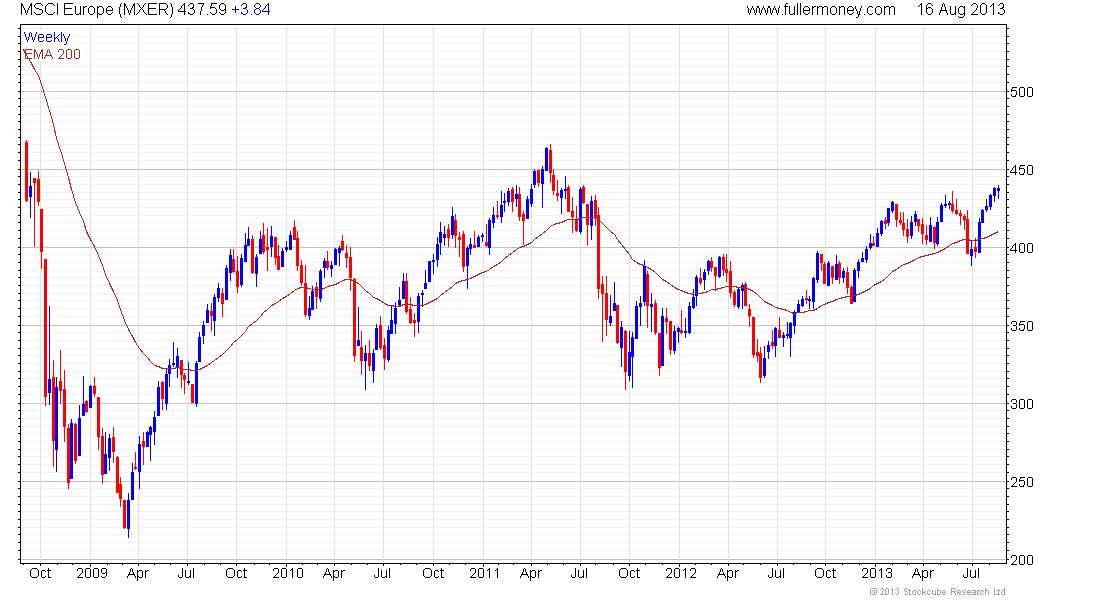
Task: Click the 2011 year label on time axis
Action: tap(485, 573)
